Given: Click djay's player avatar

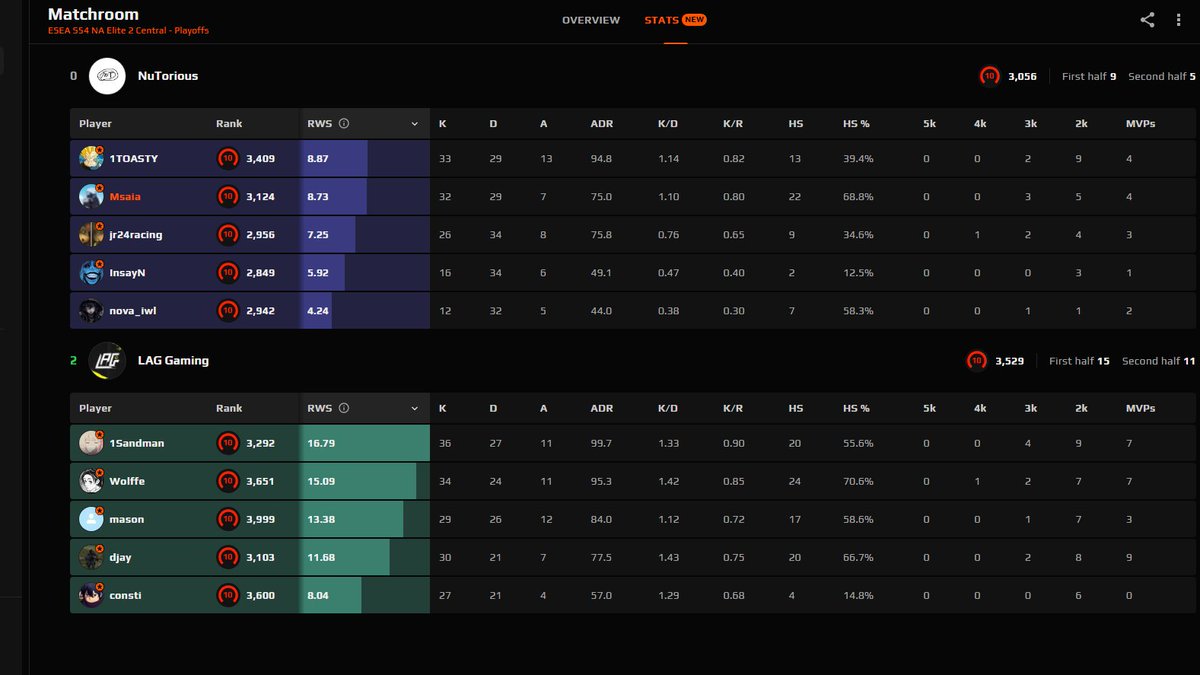Looking at the screenshot, I should [x=91, y=557].
